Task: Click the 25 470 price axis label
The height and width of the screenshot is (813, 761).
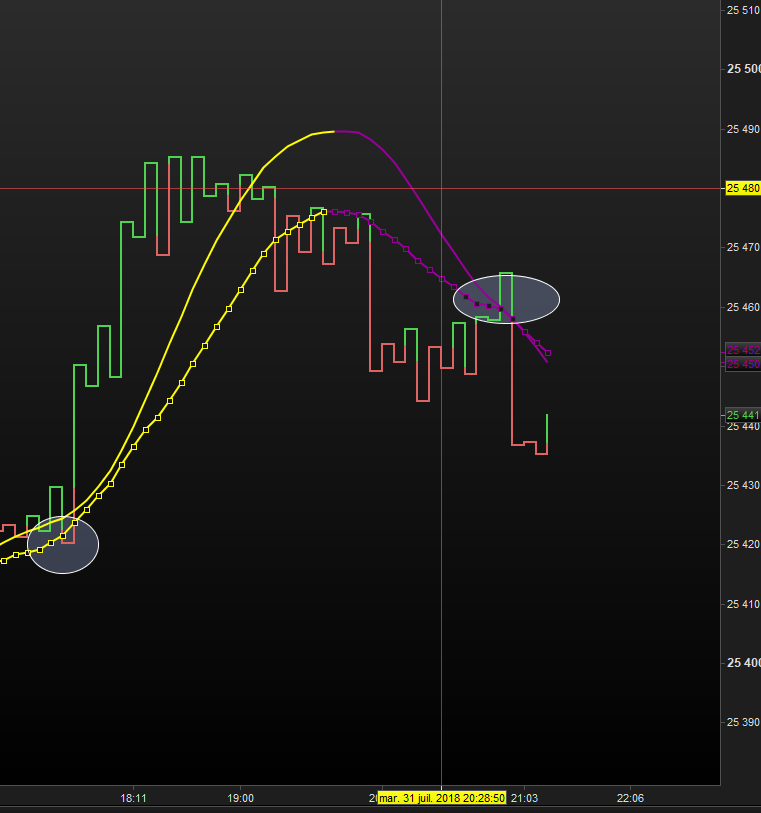Action: click(x=743, y=247)
